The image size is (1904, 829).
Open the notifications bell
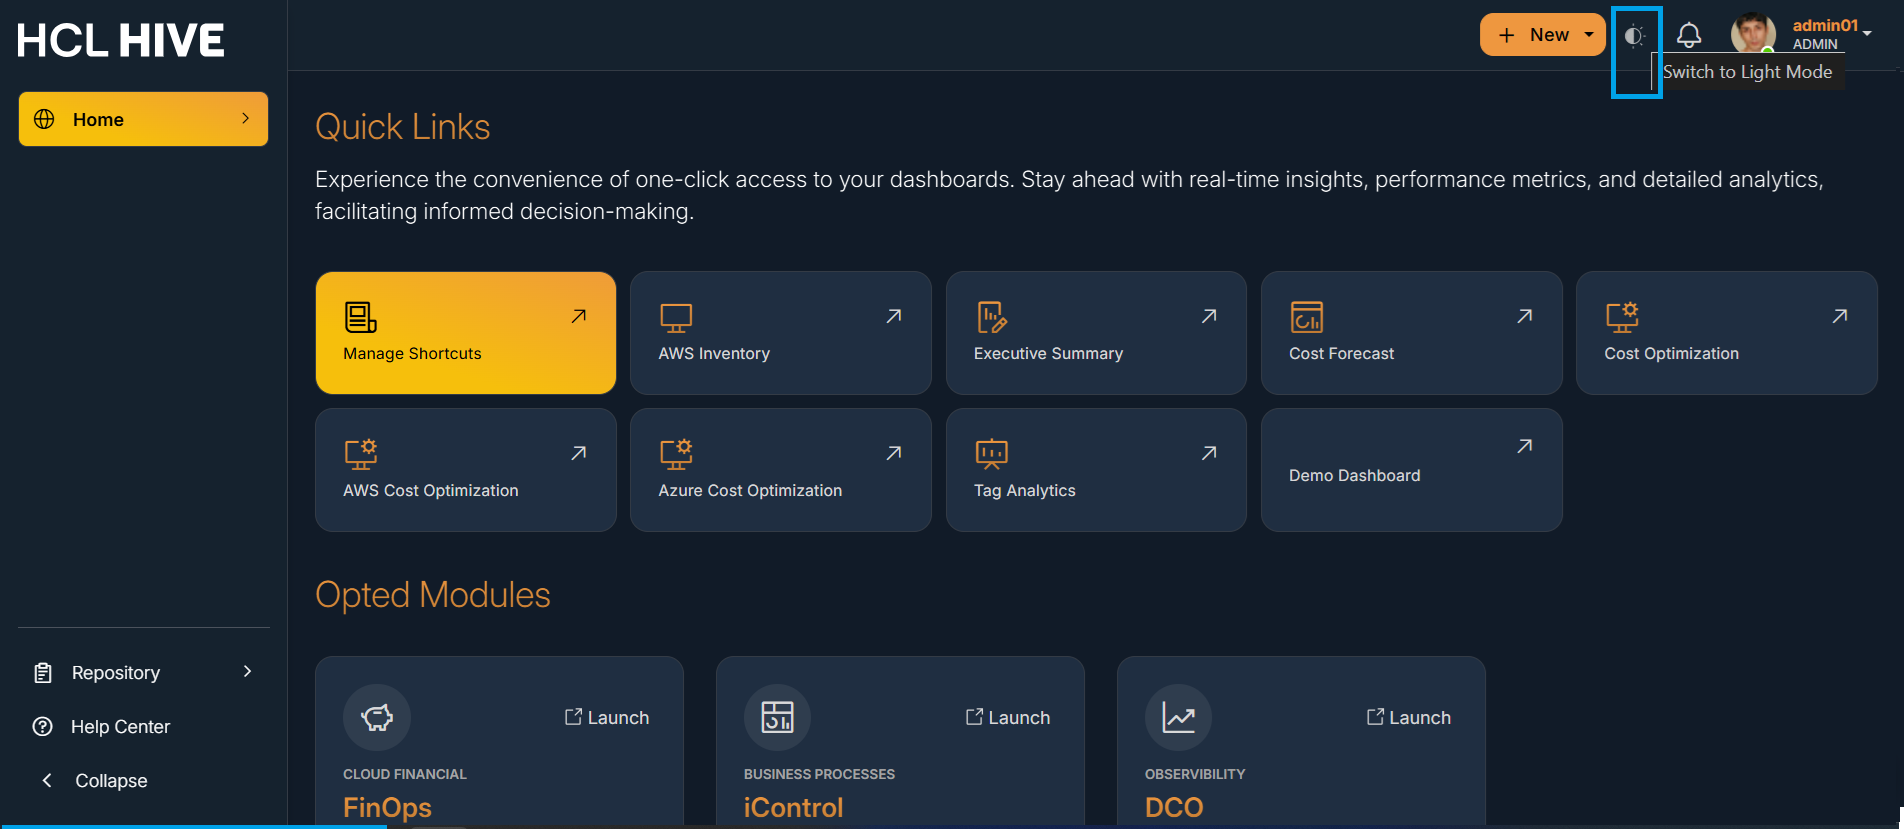point(1689,36)
